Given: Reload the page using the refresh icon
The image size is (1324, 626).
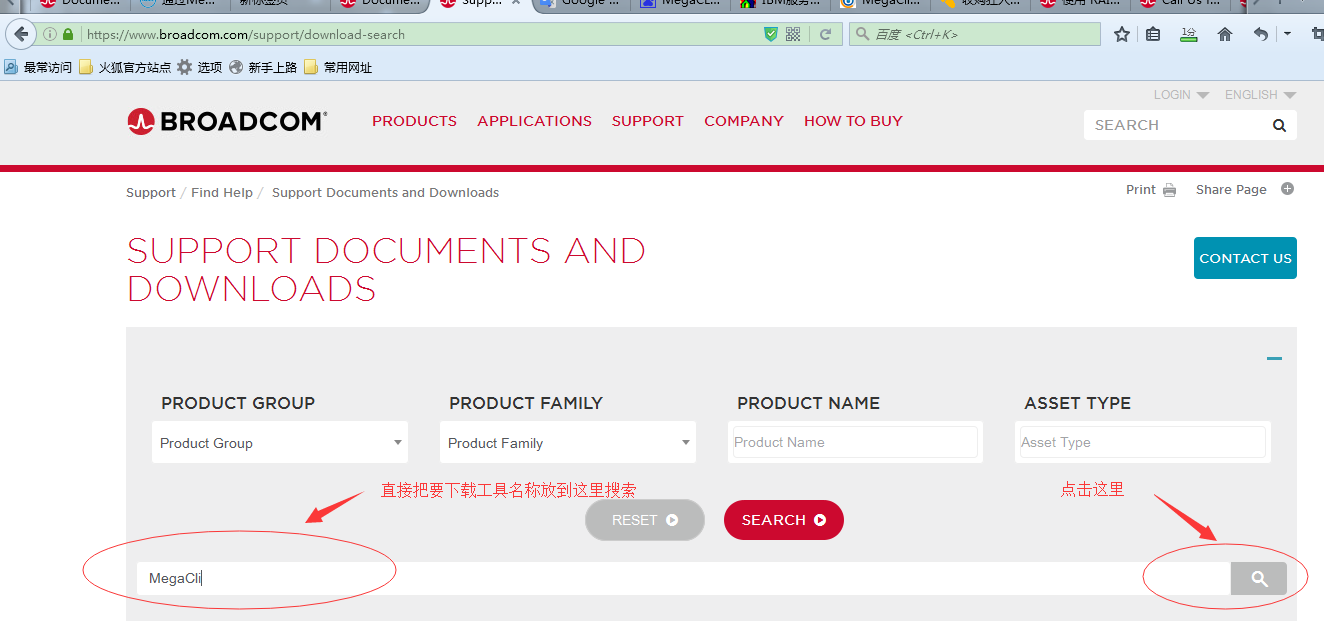Looking at the screenshot, I should (x=825, y=34).
